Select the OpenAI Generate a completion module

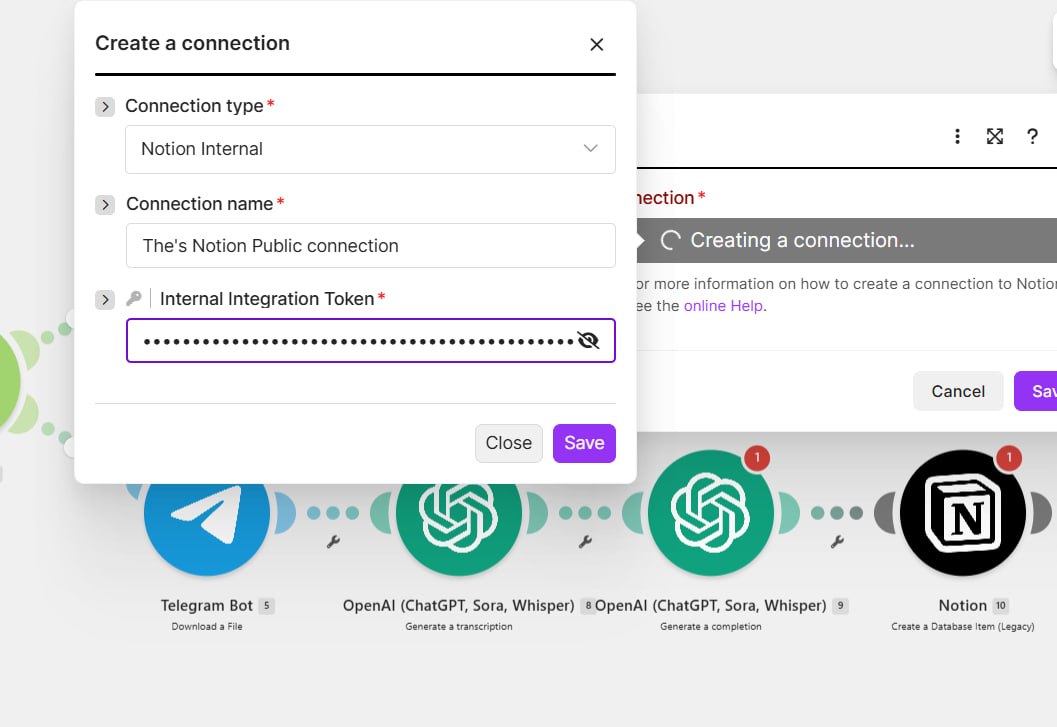coord(711,513)
